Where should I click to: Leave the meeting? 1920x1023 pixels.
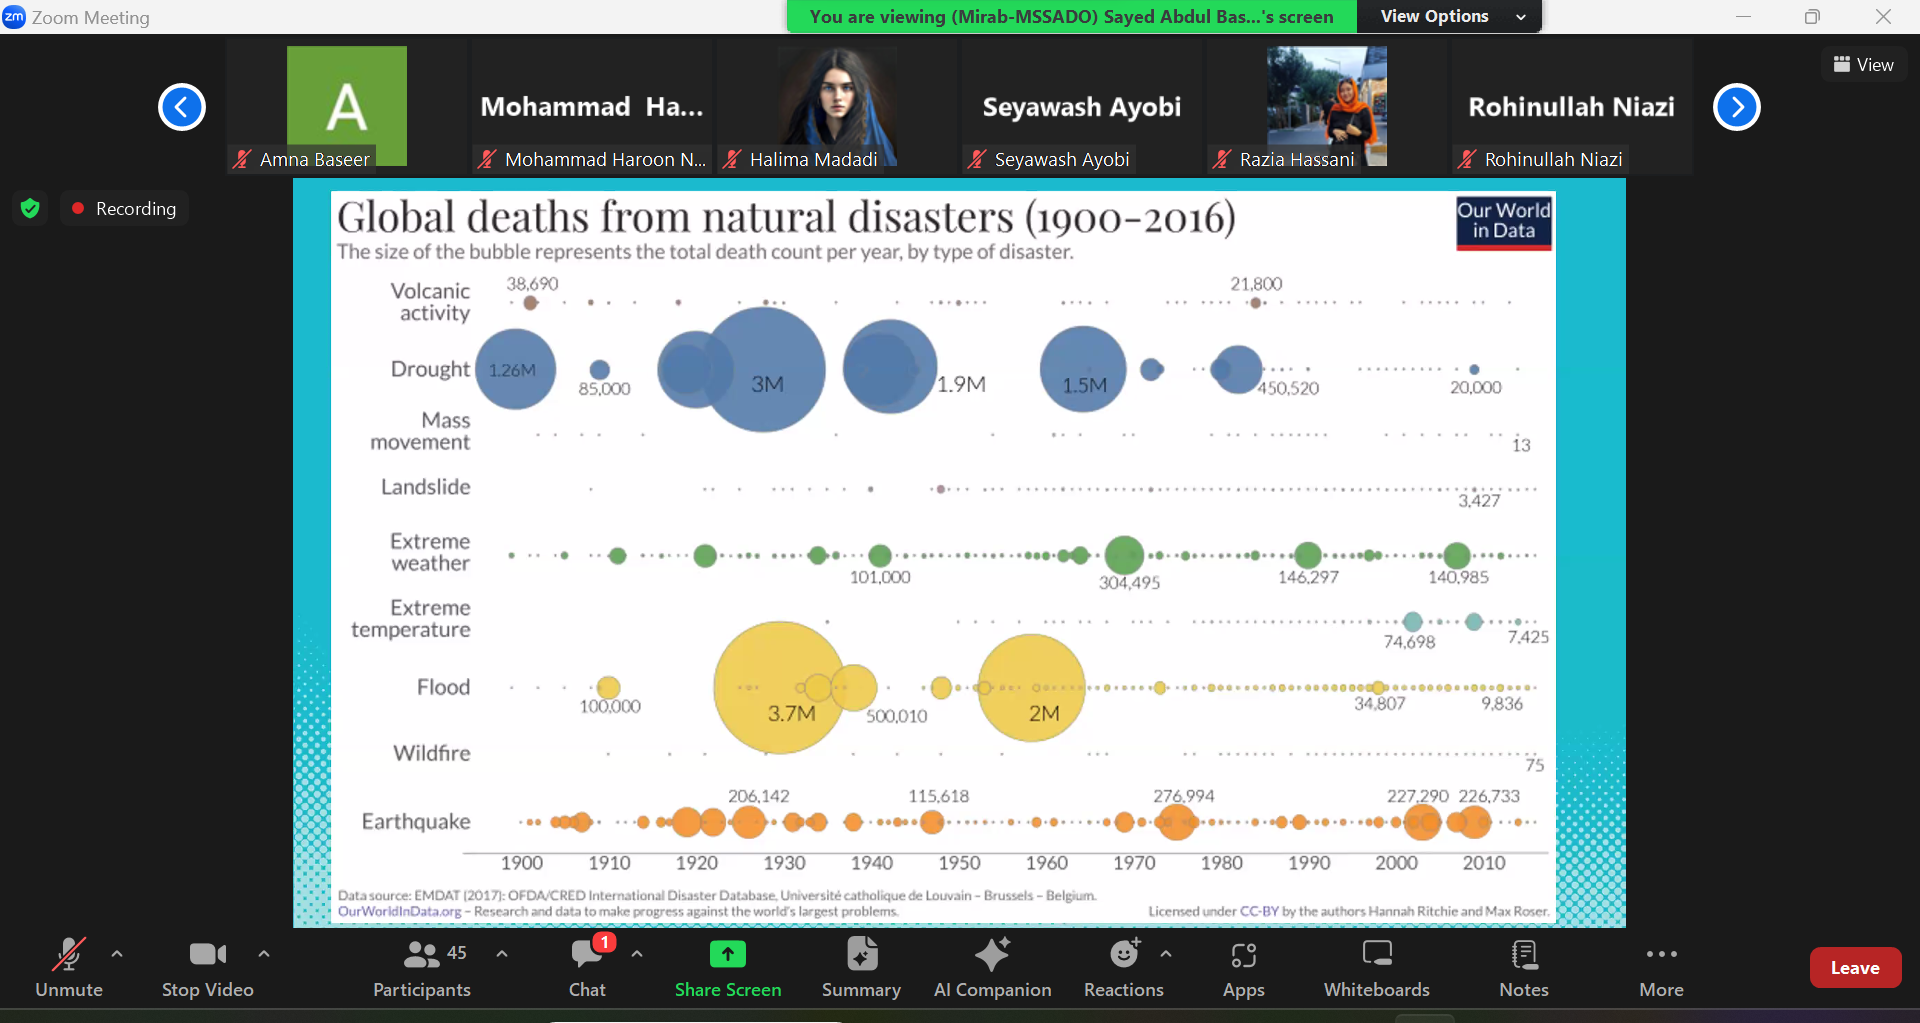[1855, 967]
